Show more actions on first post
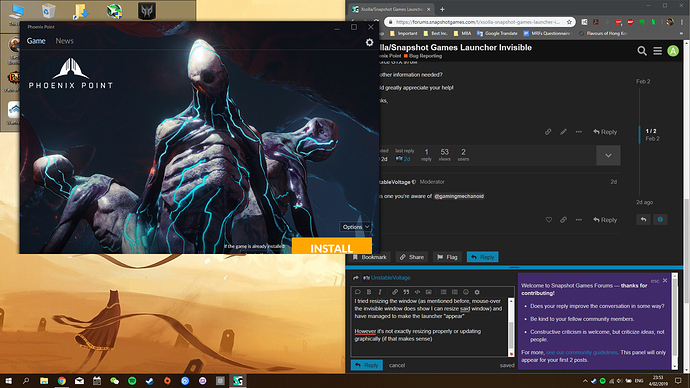 click(579, 132)
